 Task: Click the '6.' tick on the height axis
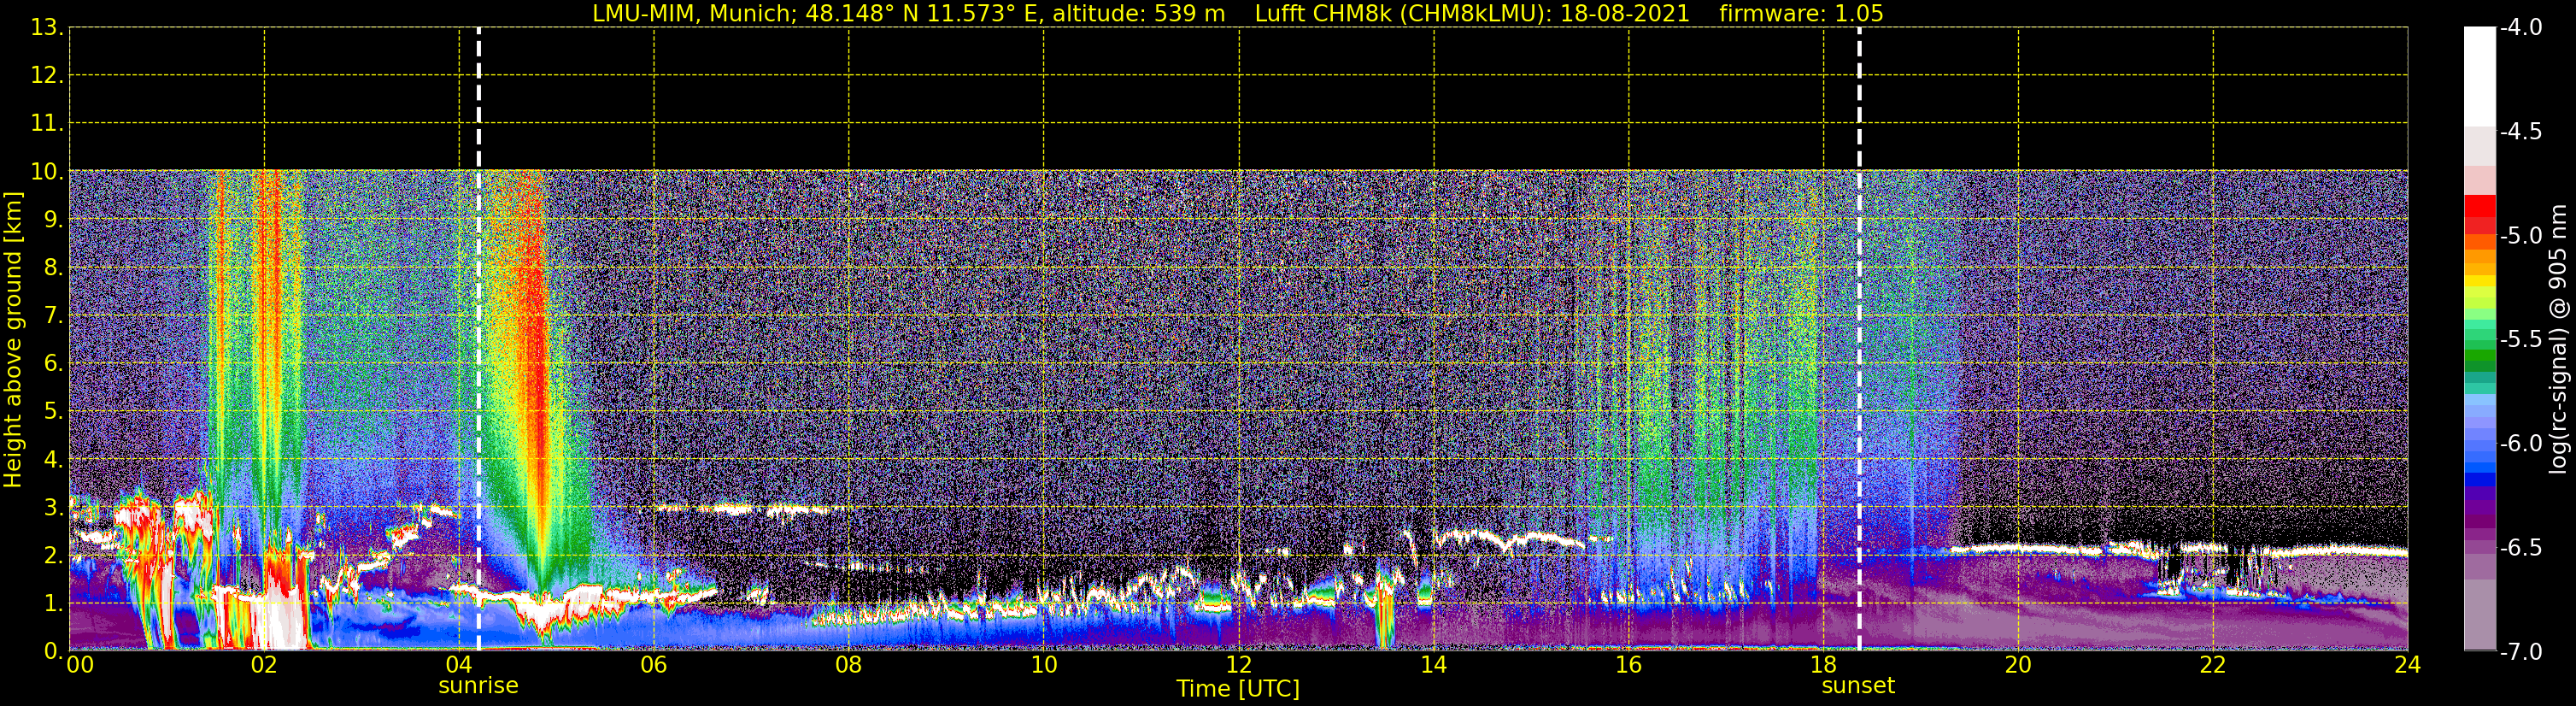[x=54, y=364]
